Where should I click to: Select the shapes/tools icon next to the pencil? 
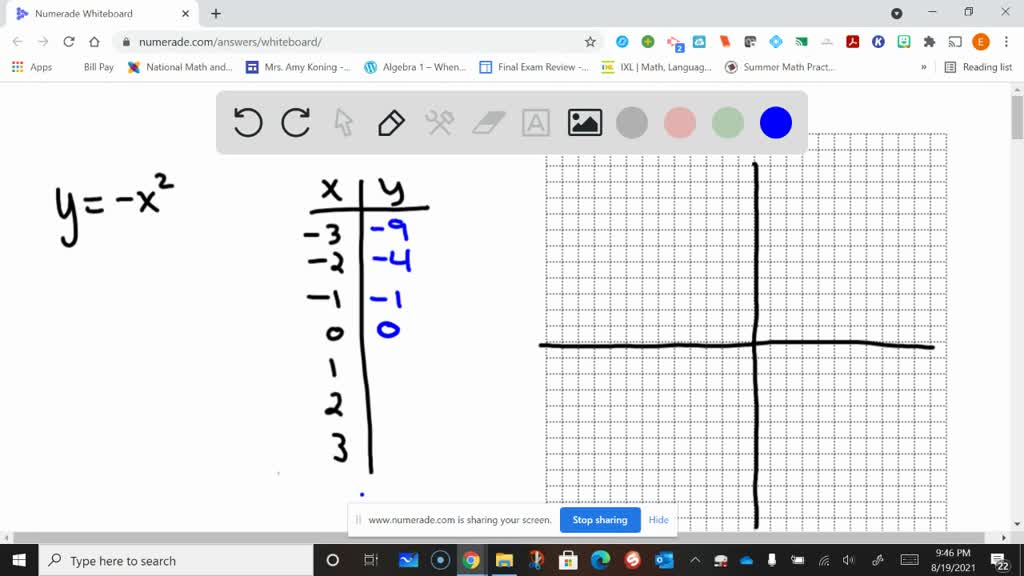(x=438, y=122)
